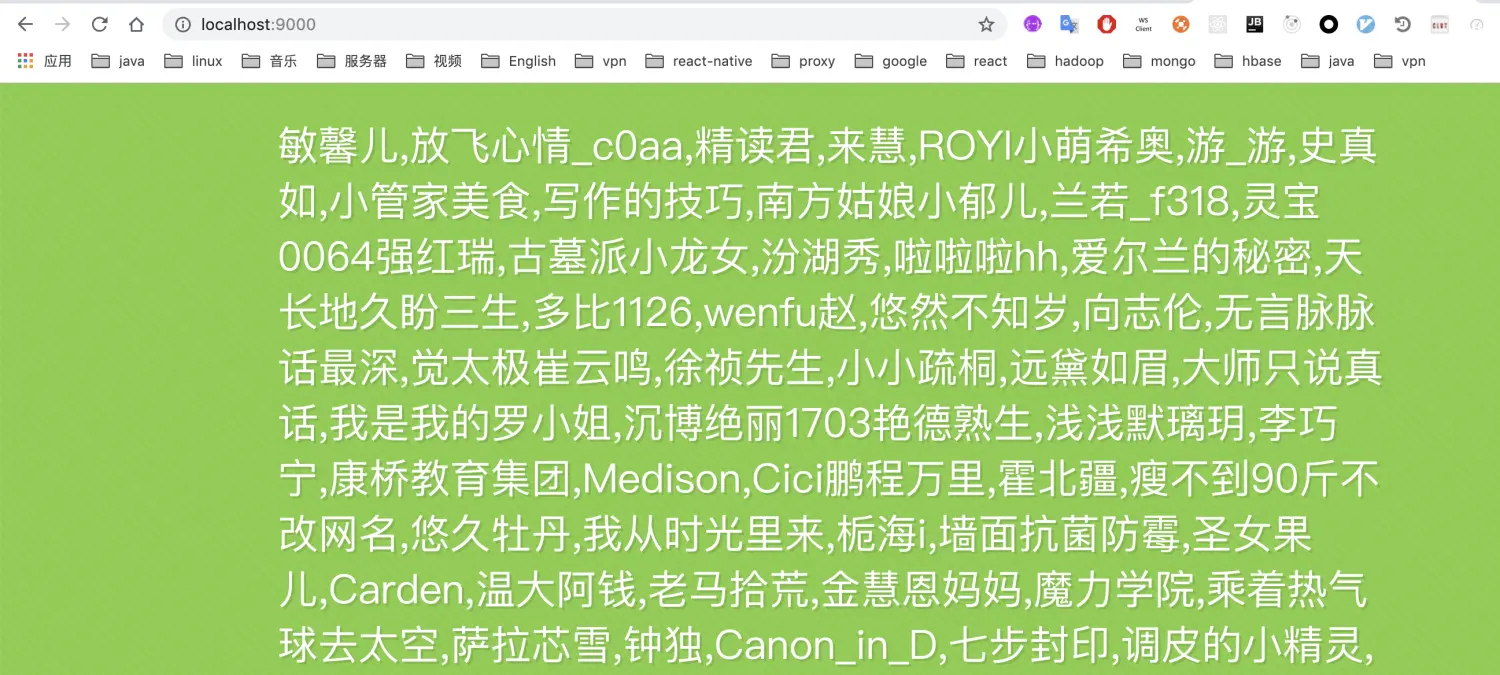Open the purple round face extension
The height and width of the screenshot is (675, 1500).
[1033, 24]
